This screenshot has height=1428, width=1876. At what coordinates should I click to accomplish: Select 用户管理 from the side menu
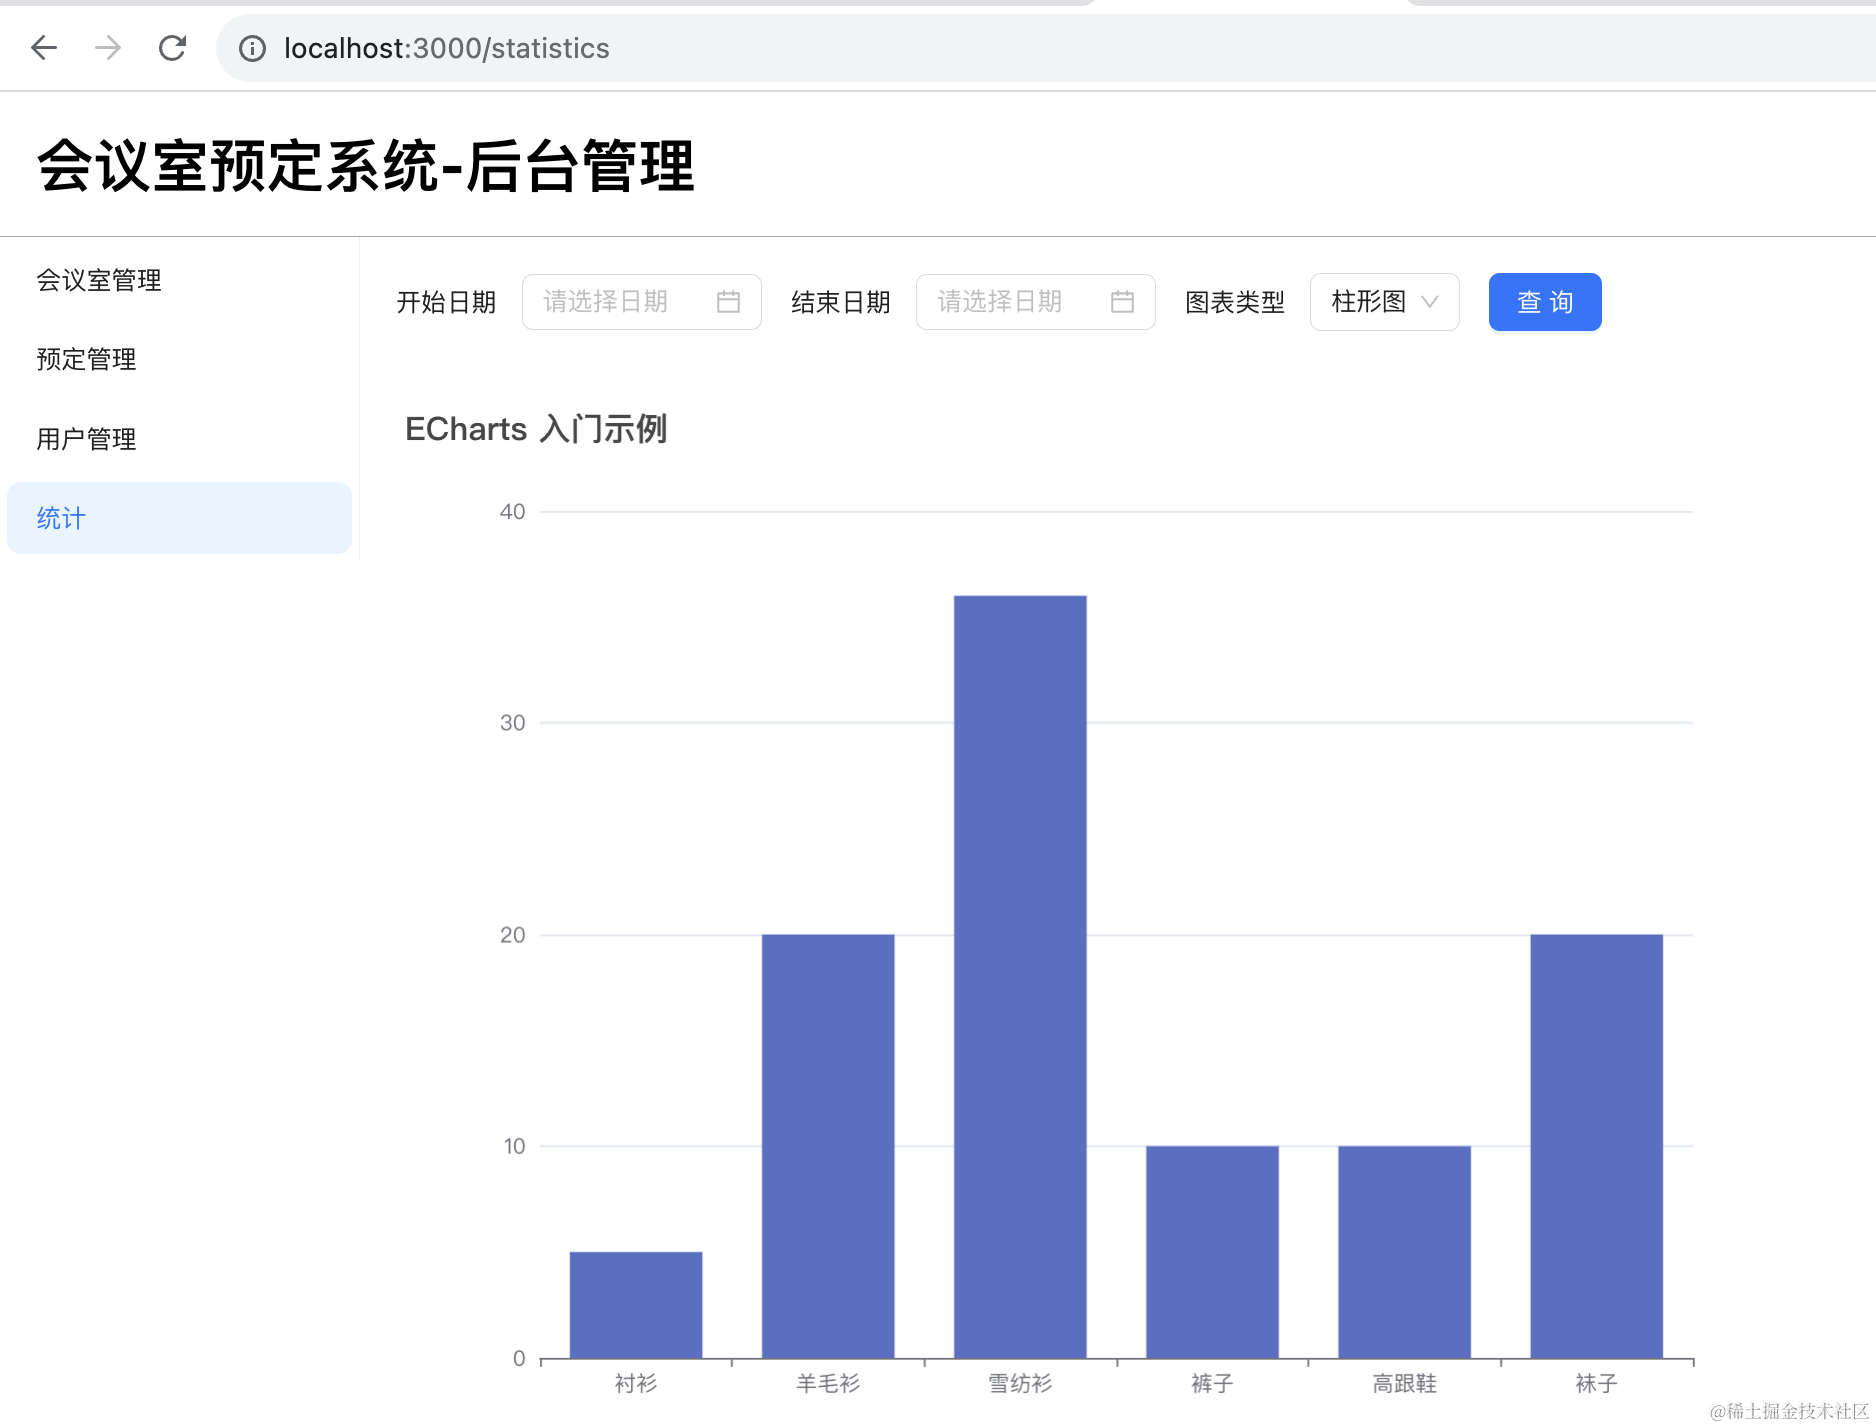coord(86,439)
